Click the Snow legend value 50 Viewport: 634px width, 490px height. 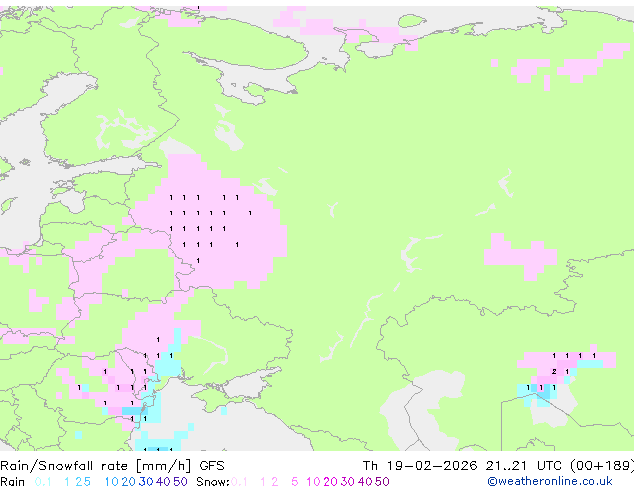(x=382, y=482)
